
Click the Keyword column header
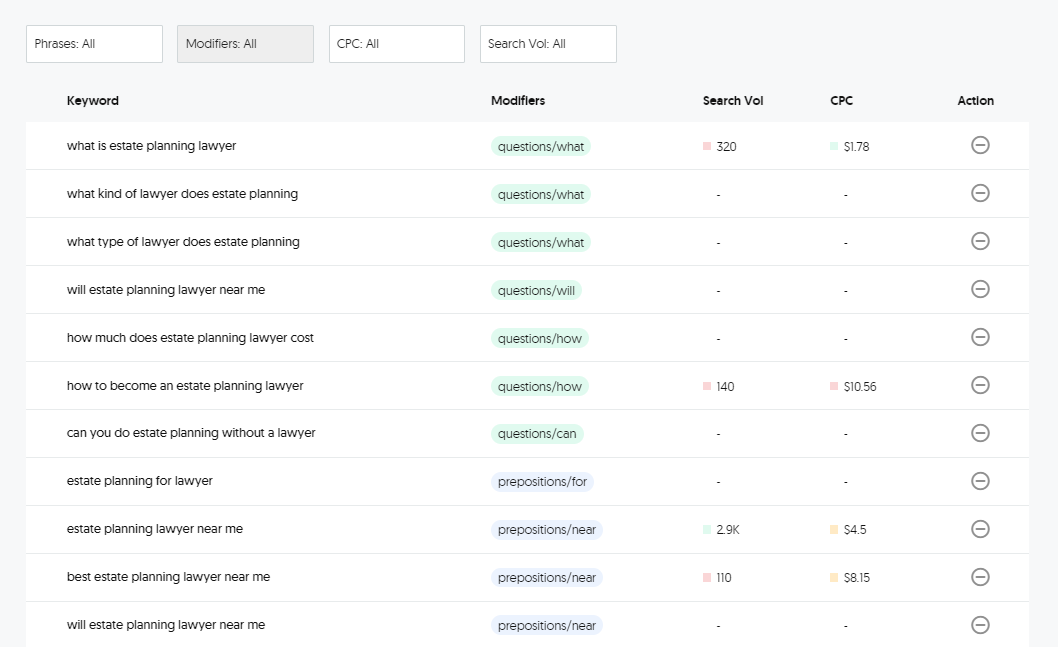[x=93, y=101]
